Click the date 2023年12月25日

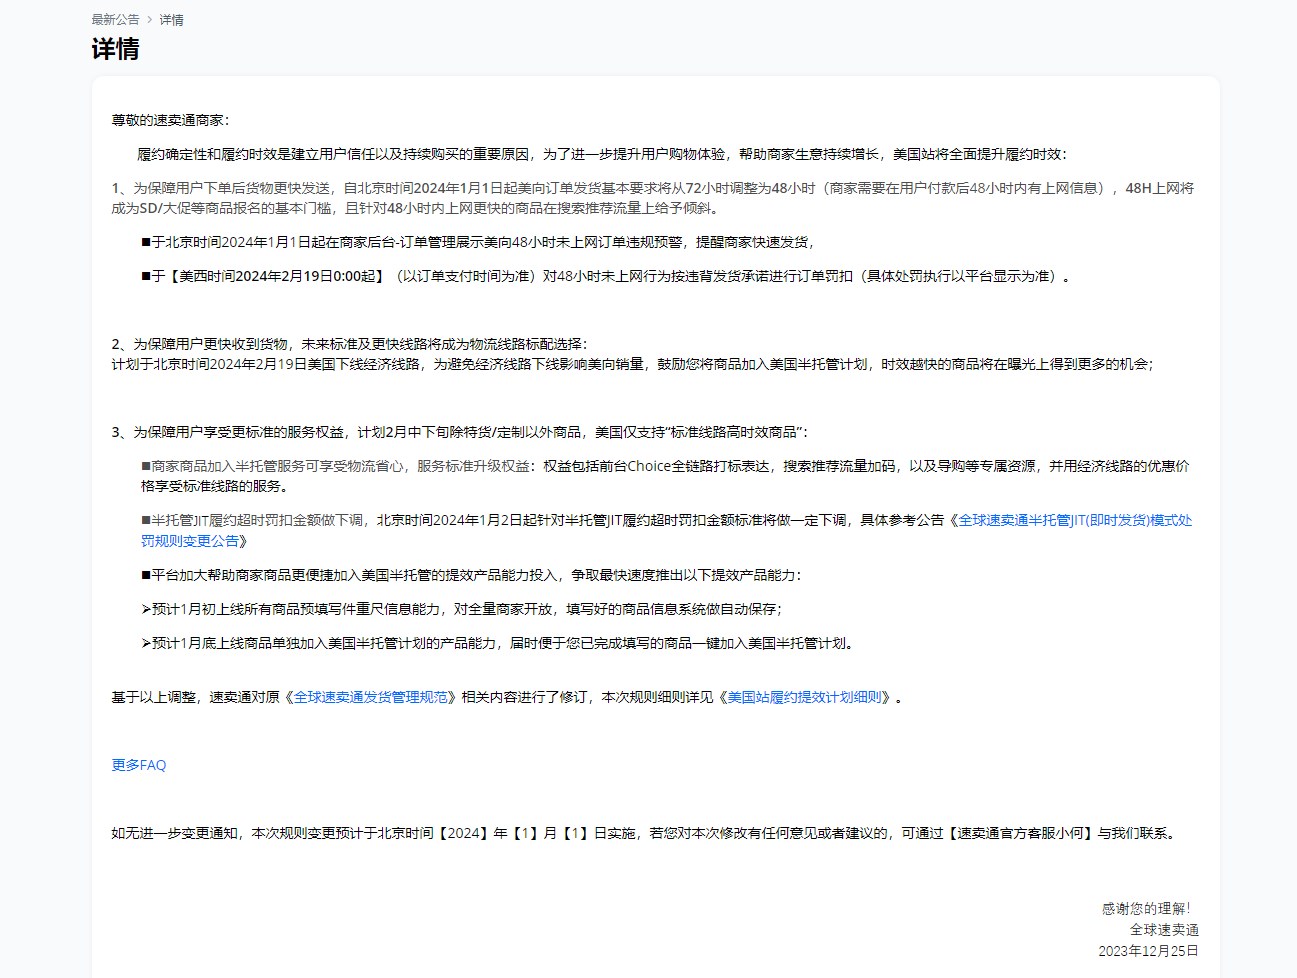1148,950
